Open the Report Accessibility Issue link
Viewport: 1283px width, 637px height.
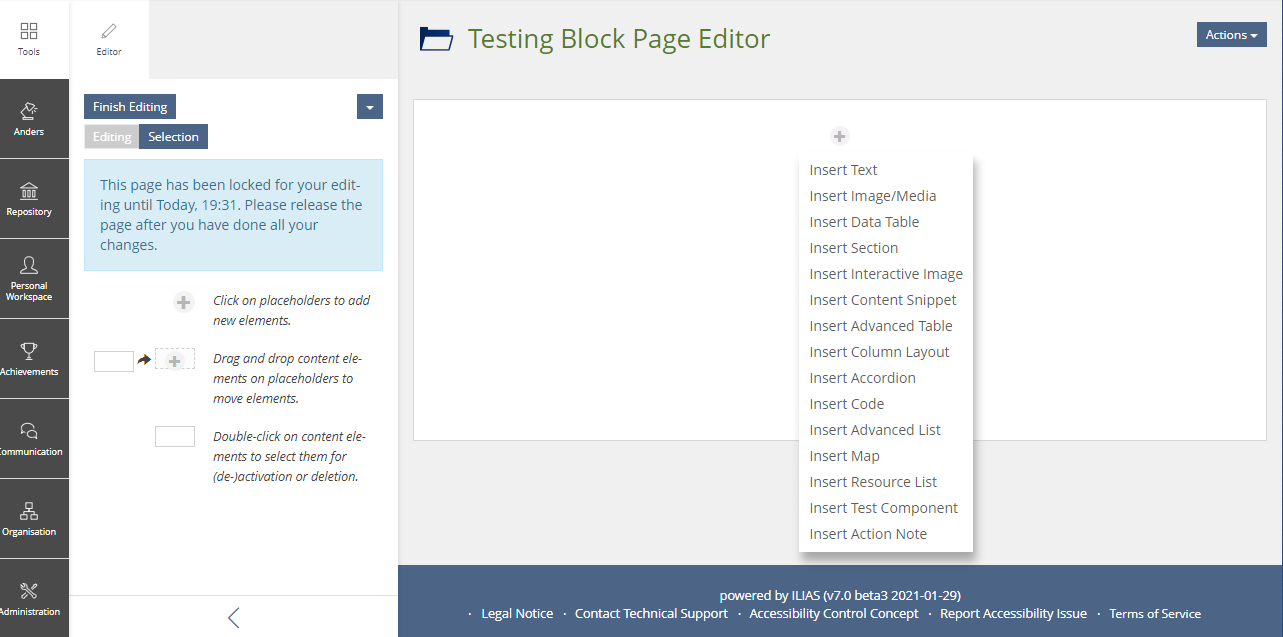(x=1013, y=614)
